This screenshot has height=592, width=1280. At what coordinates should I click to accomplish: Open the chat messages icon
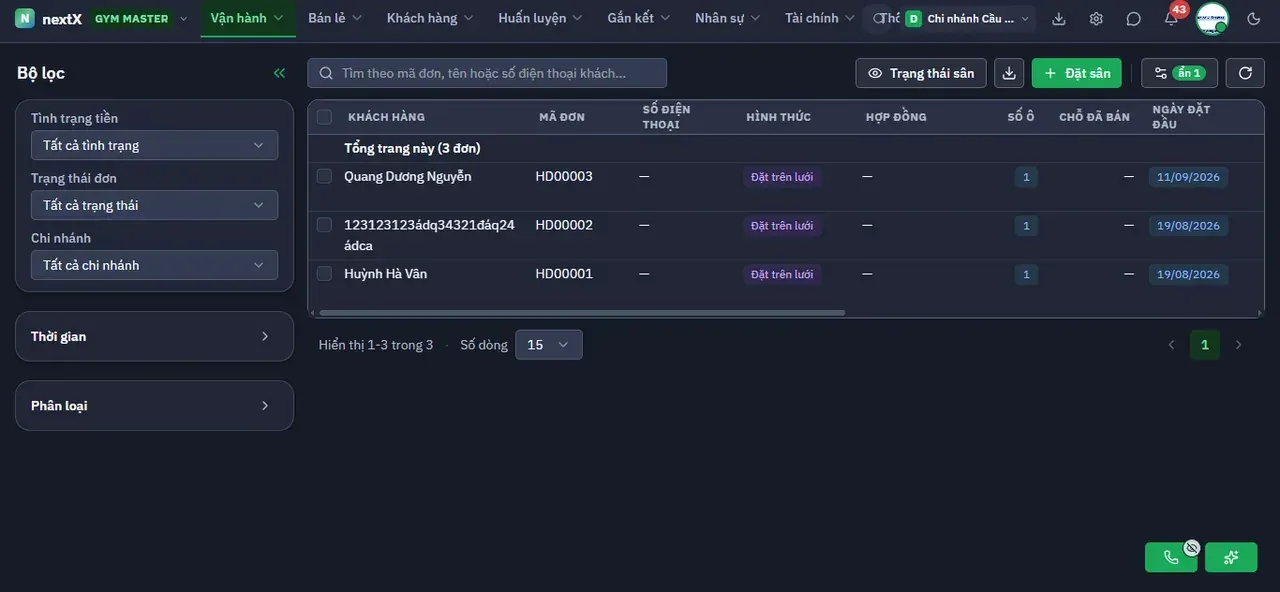pos(1133,18)
